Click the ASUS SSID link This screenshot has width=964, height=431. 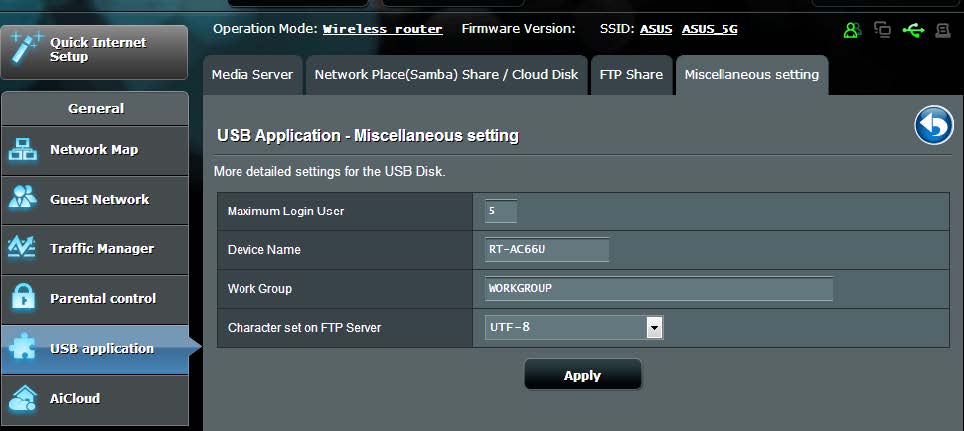tap(656, 29)
